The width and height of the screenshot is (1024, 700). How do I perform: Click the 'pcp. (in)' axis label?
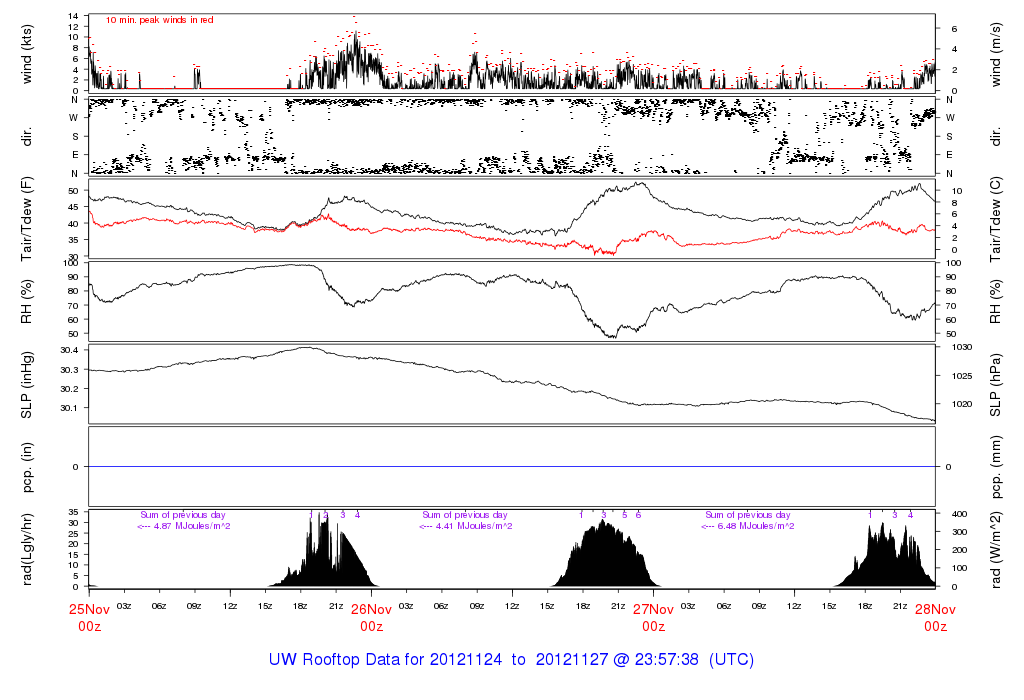coord(27,467)
